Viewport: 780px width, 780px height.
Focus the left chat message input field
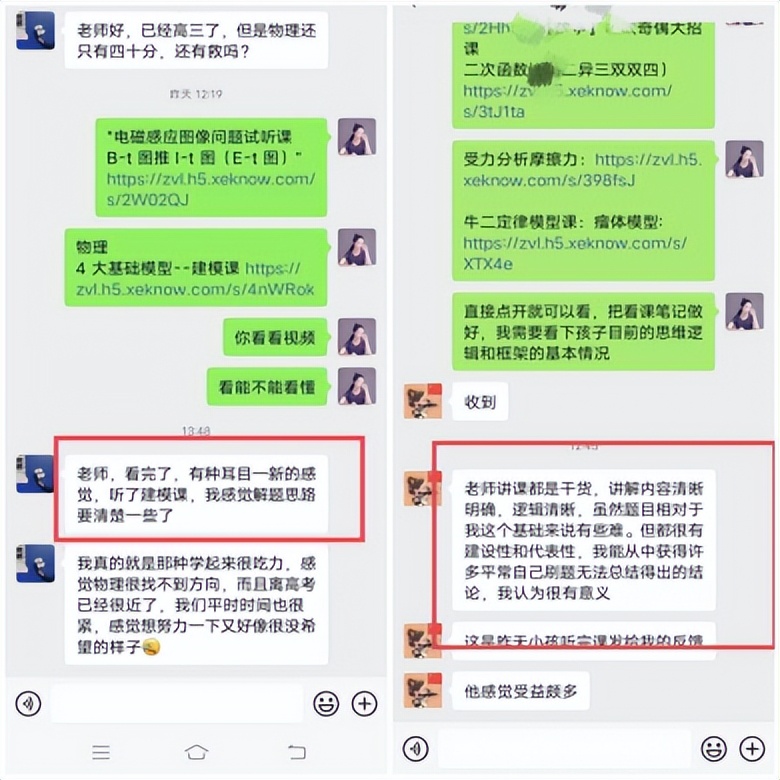177,703
